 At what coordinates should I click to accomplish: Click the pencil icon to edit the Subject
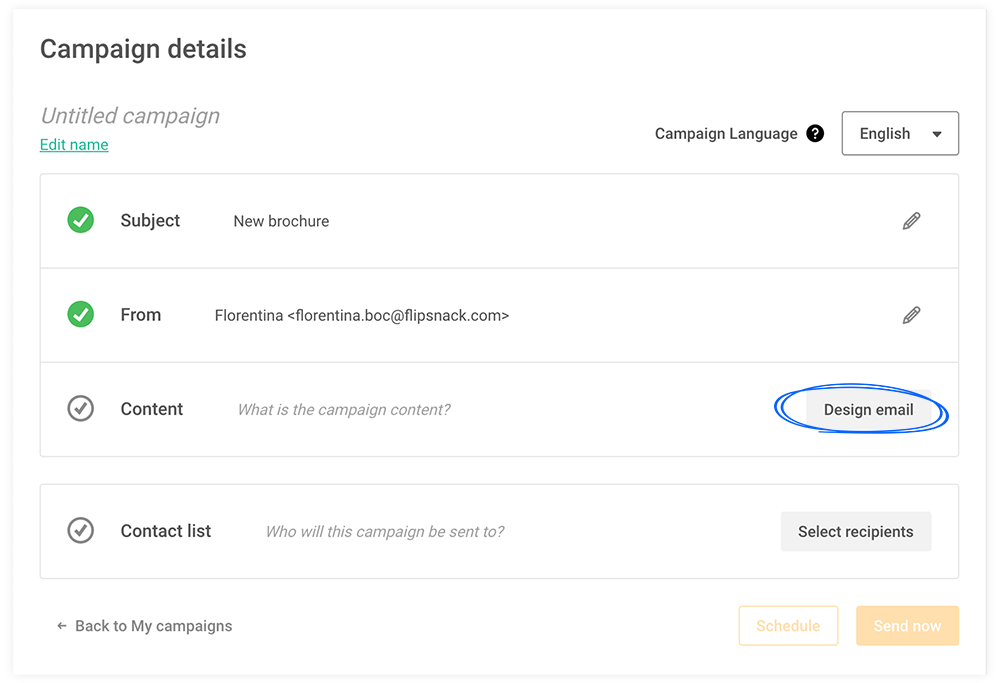pos(911,220)
